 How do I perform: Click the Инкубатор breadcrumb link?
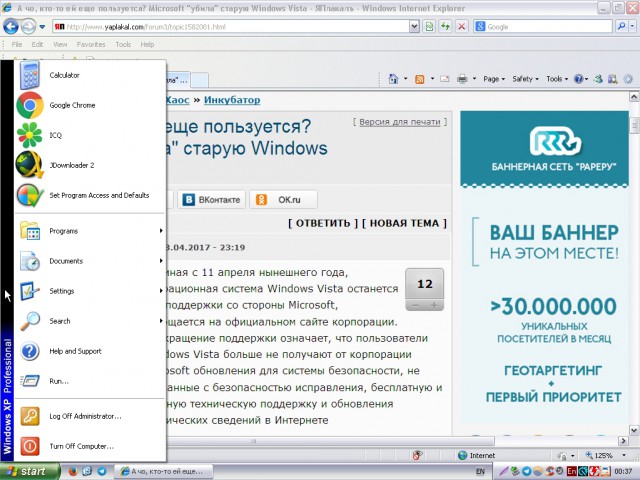232,100
